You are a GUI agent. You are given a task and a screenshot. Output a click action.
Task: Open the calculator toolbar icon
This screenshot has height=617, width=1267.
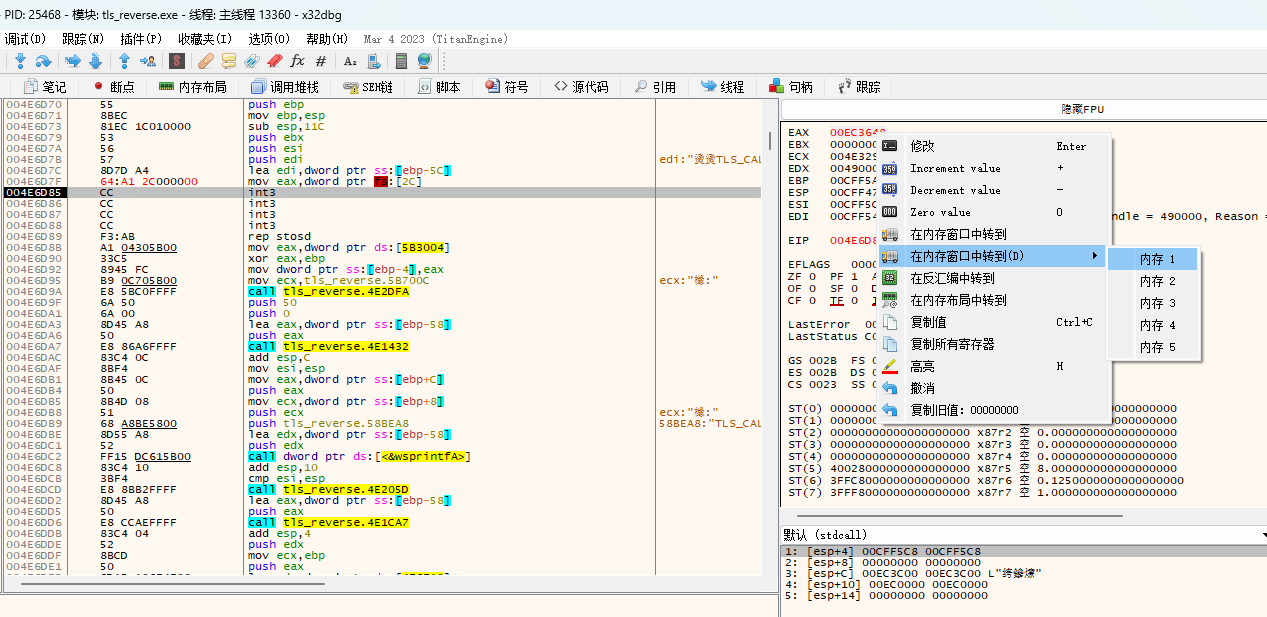tap(402, 61)
